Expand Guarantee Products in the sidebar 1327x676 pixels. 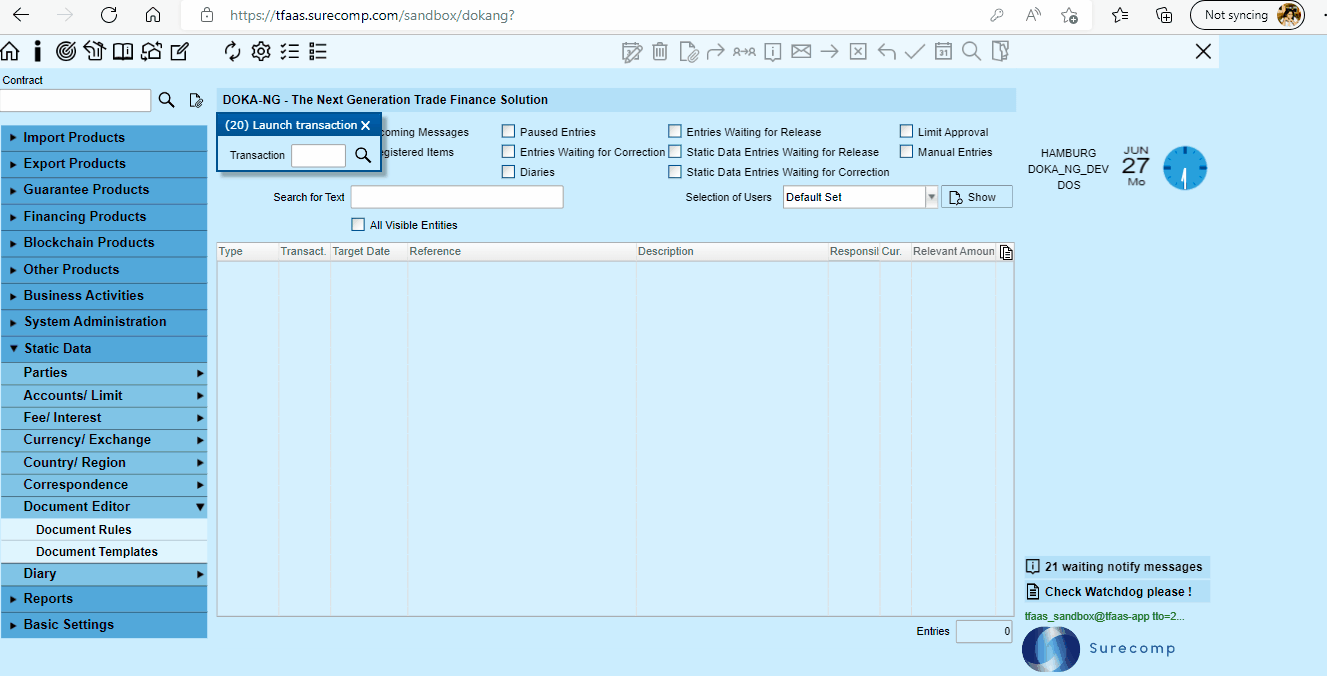point(104,190)
